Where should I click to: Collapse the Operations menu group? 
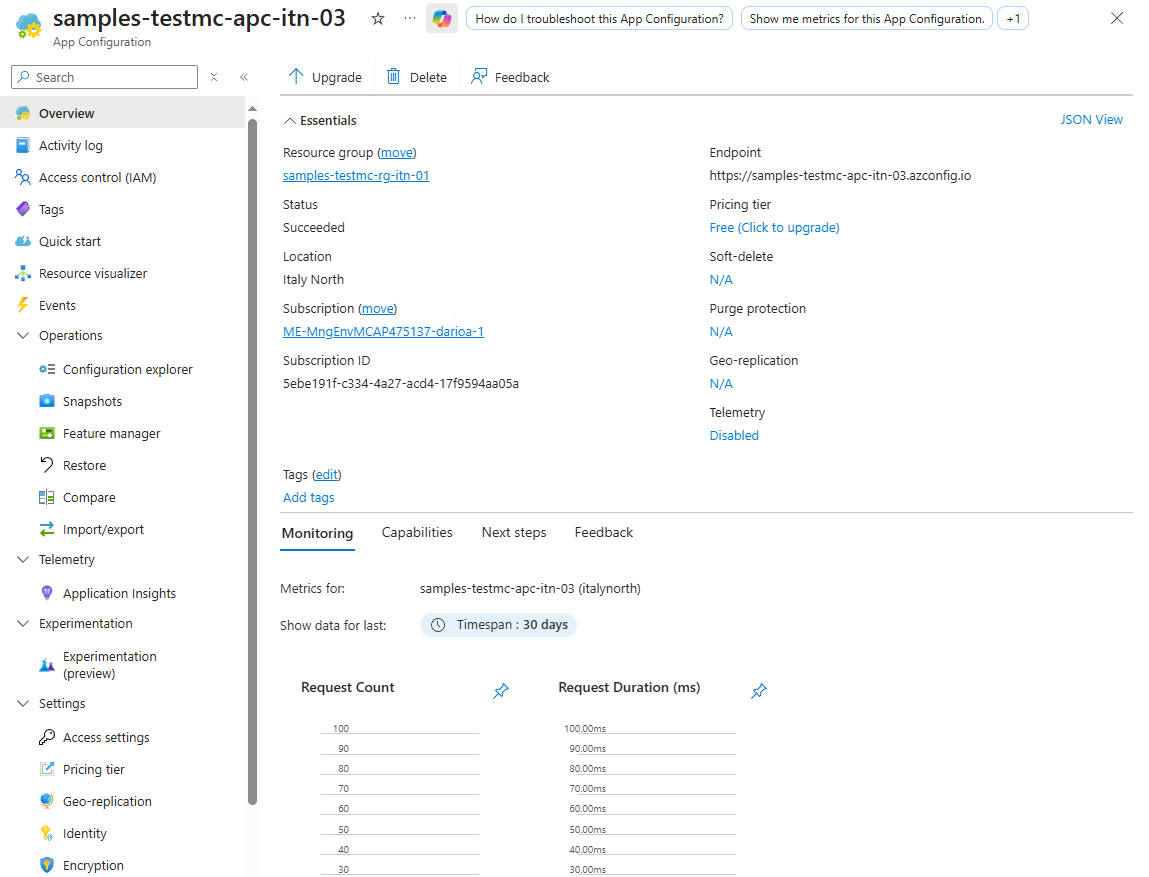click(23, 336)
